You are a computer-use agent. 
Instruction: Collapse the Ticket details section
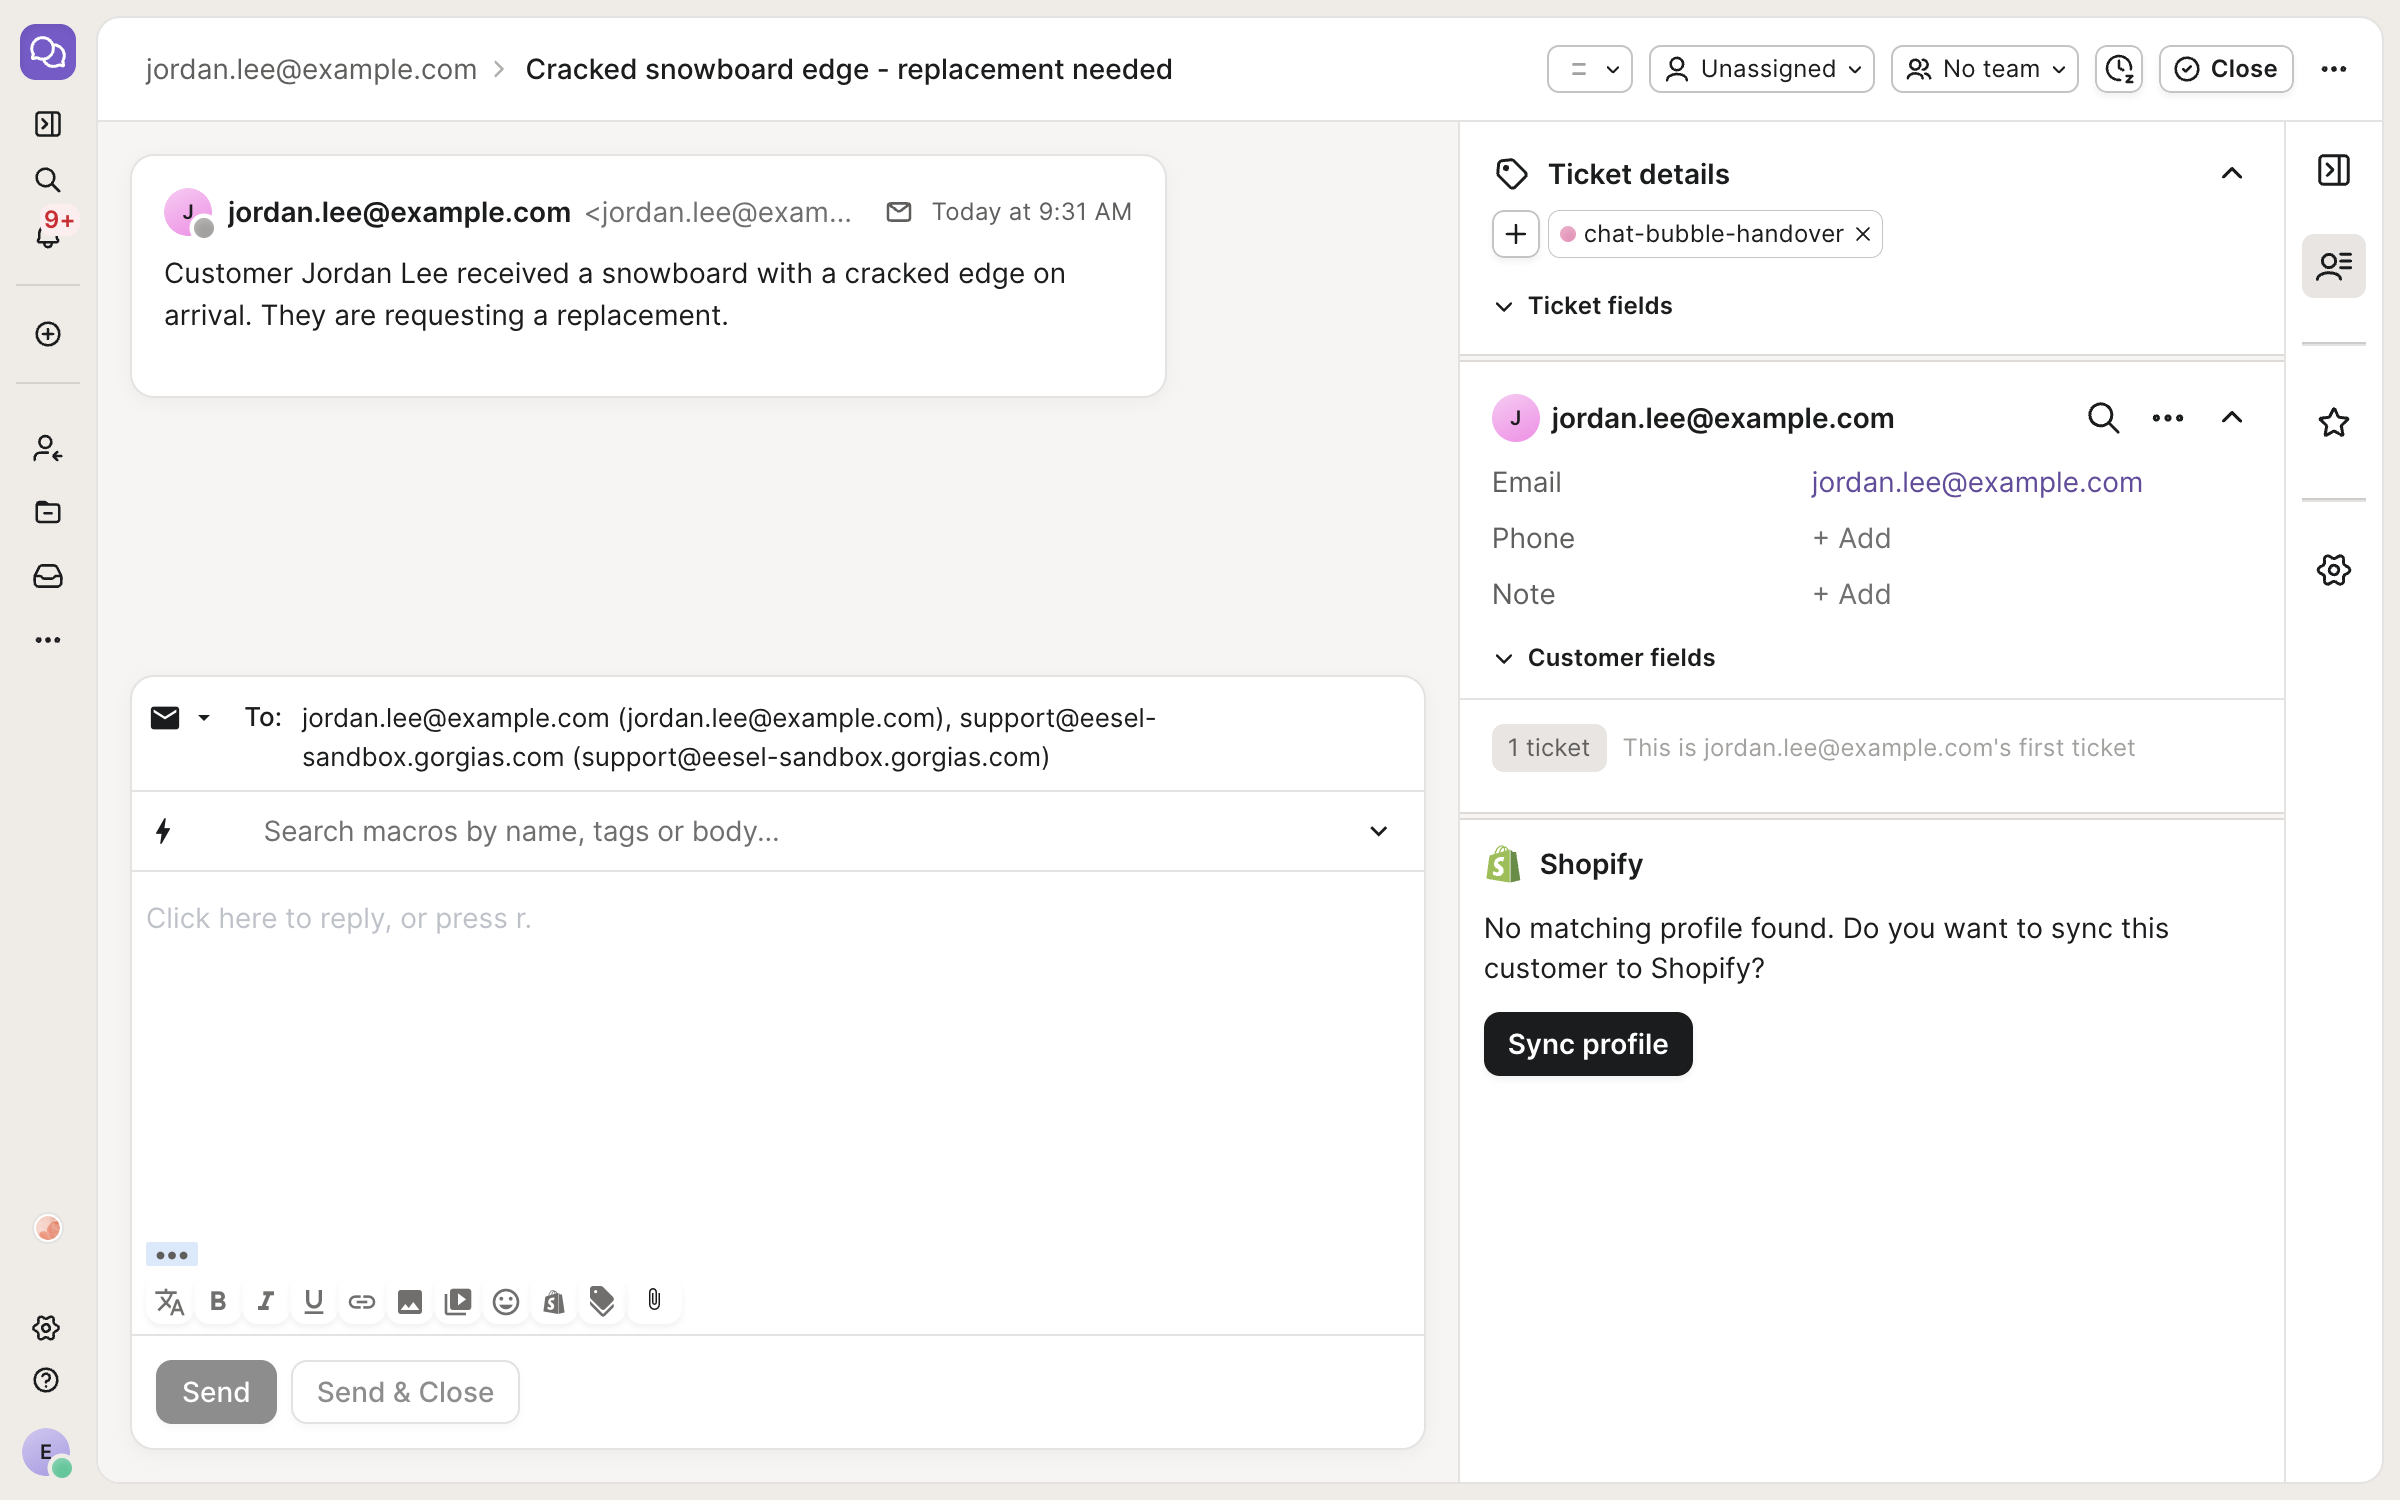(x=2232, y=174)
